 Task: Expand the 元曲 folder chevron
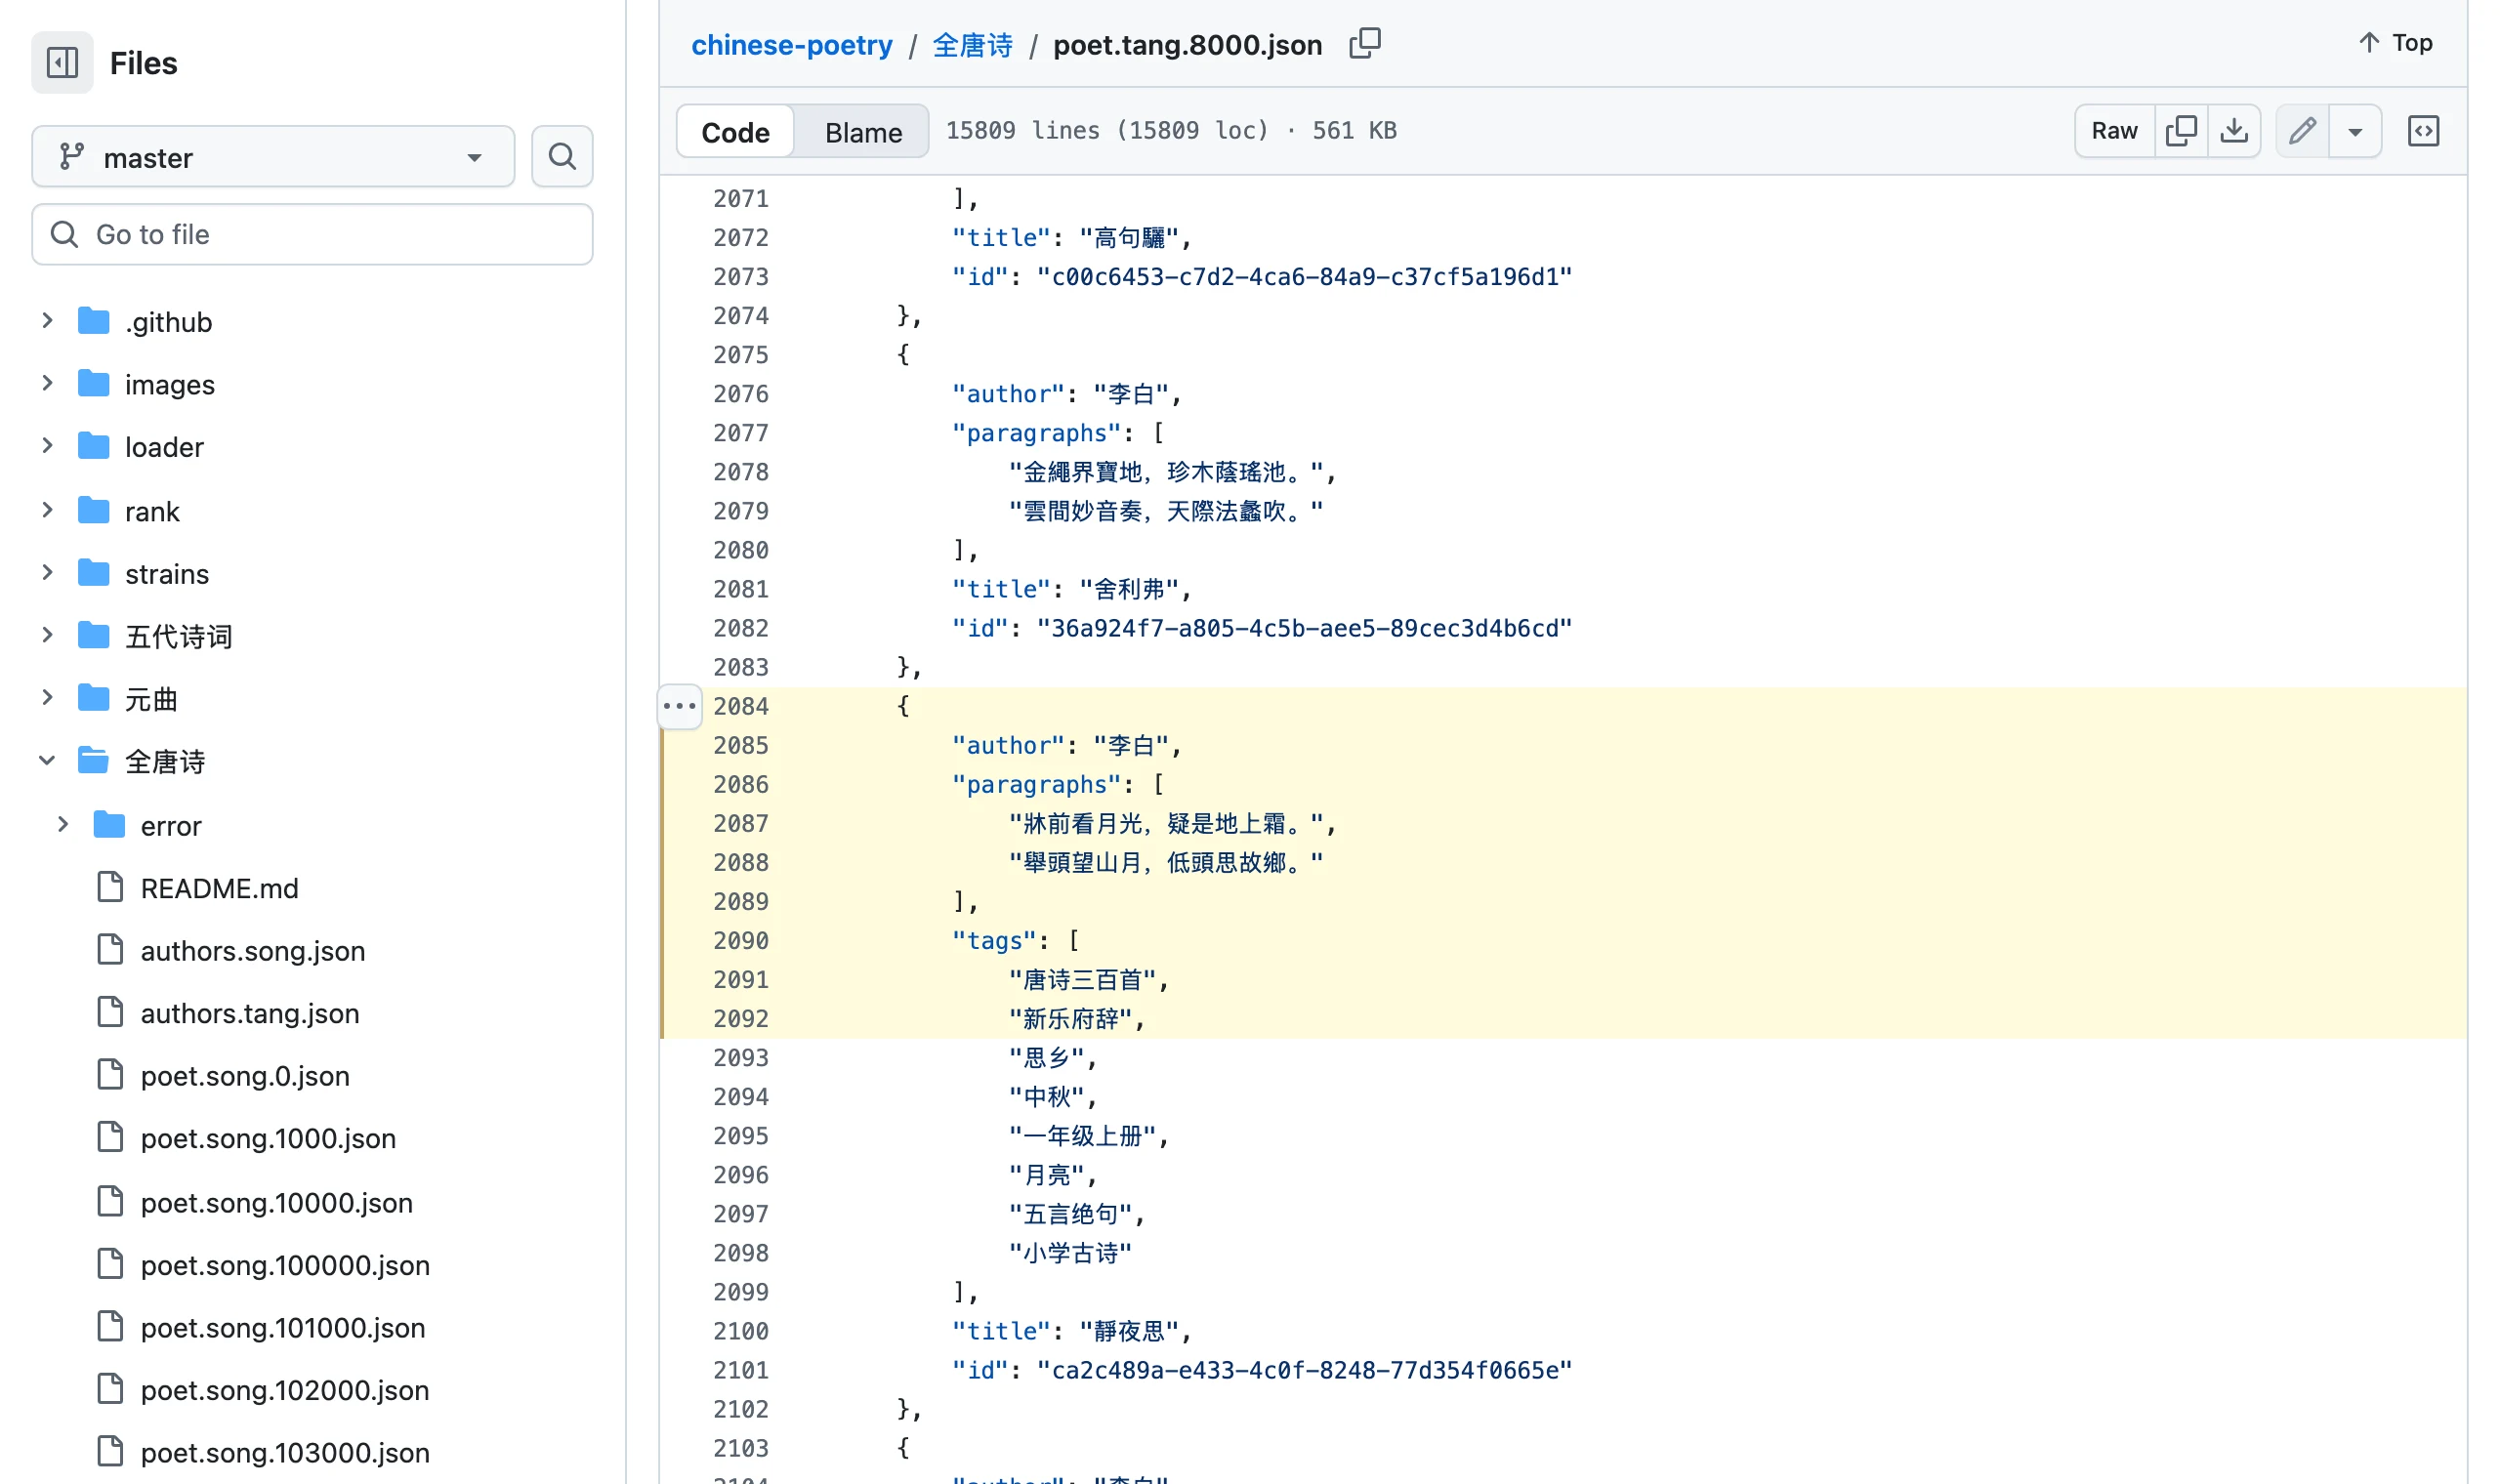pyautogui.click(x=47, y=698)
